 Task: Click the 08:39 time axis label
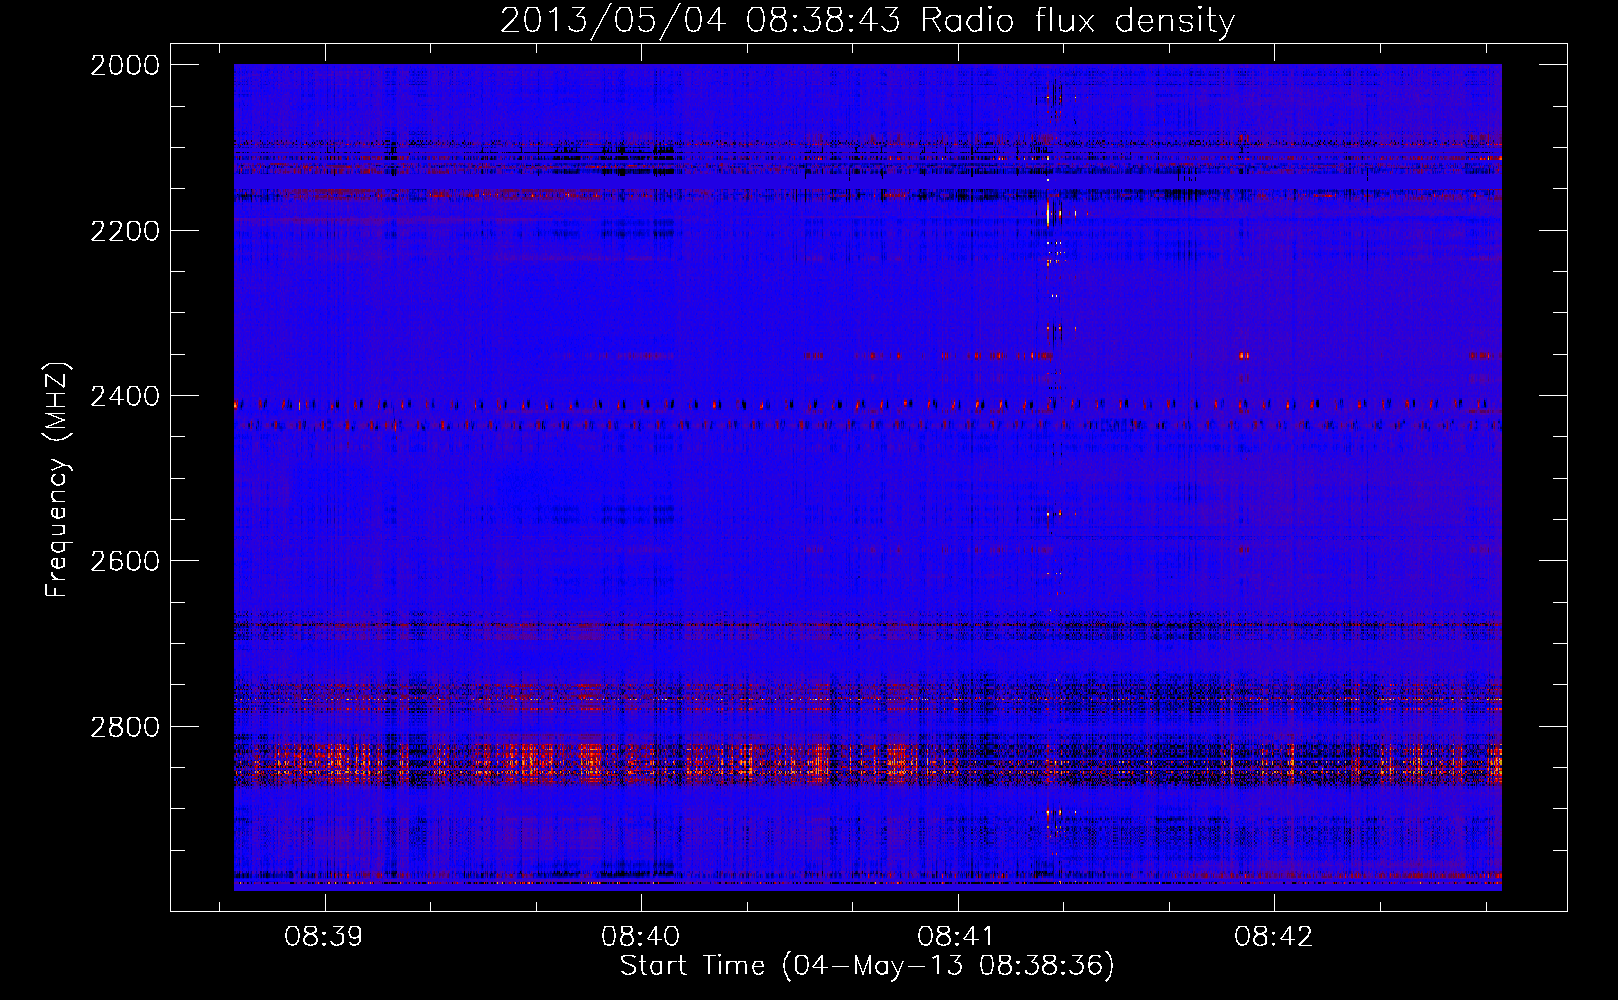click(x=323, y=937)
